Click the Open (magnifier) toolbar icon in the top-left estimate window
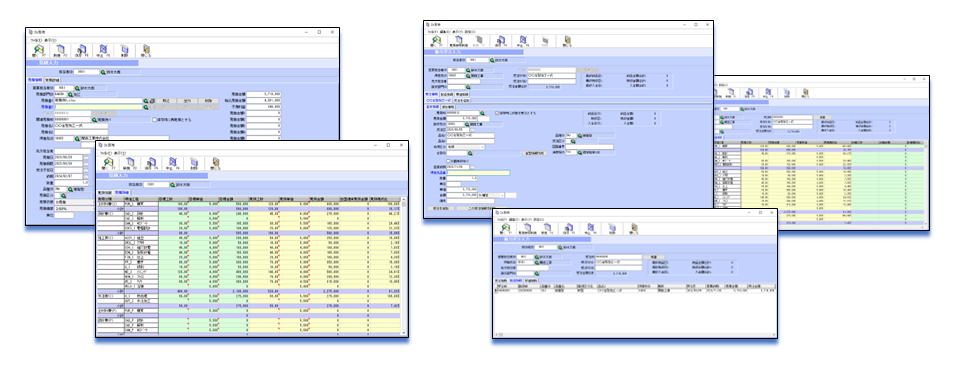The width and height of the screenshot is (955, 374). (x=38, y=50)
